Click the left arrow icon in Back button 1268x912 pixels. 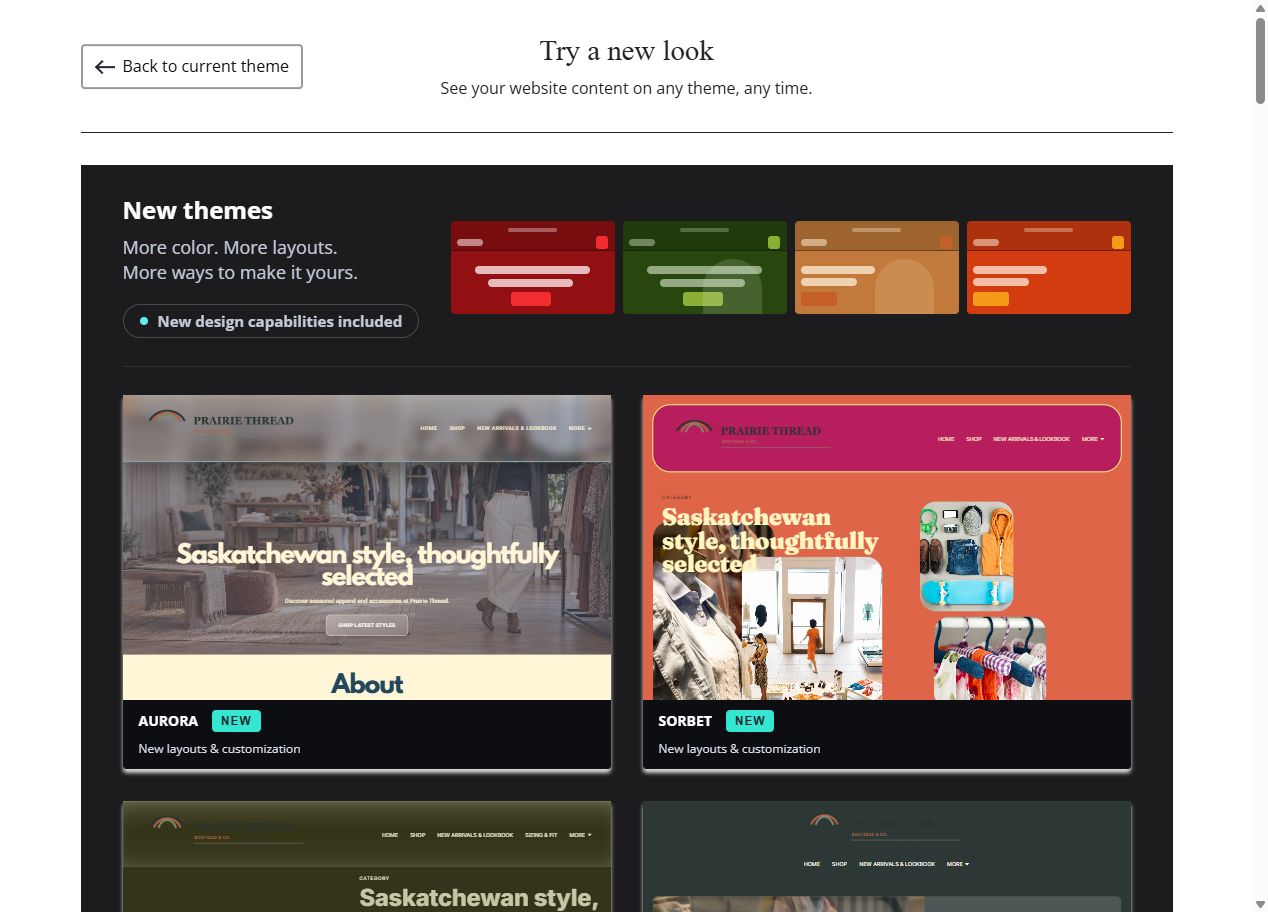point(105,67)
